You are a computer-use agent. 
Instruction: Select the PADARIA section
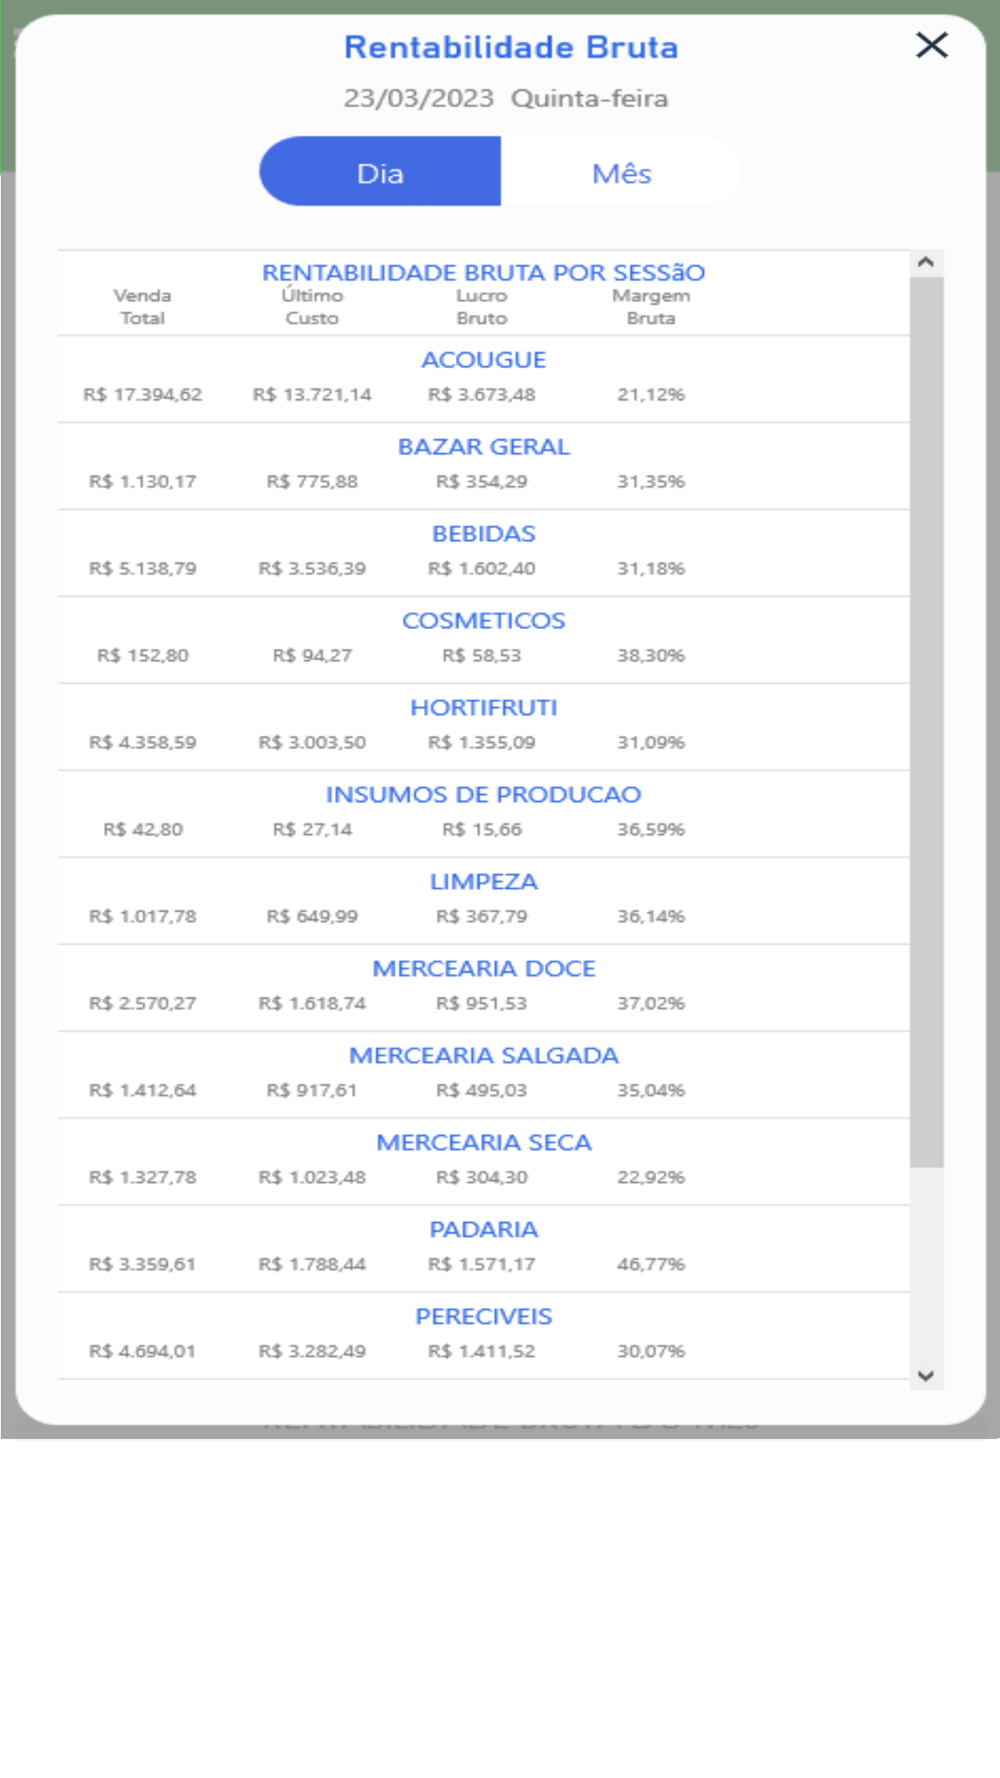click(483, 1230)
